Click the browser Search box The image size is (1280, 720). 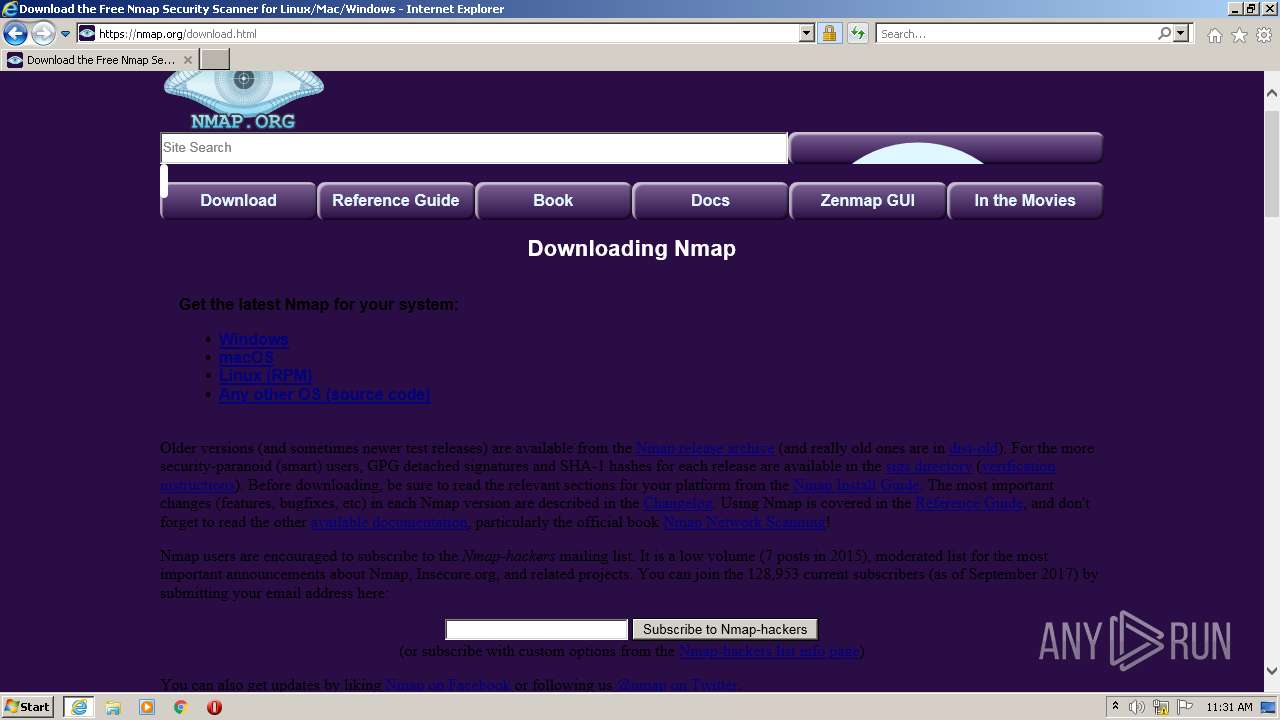pos(1016,34)
